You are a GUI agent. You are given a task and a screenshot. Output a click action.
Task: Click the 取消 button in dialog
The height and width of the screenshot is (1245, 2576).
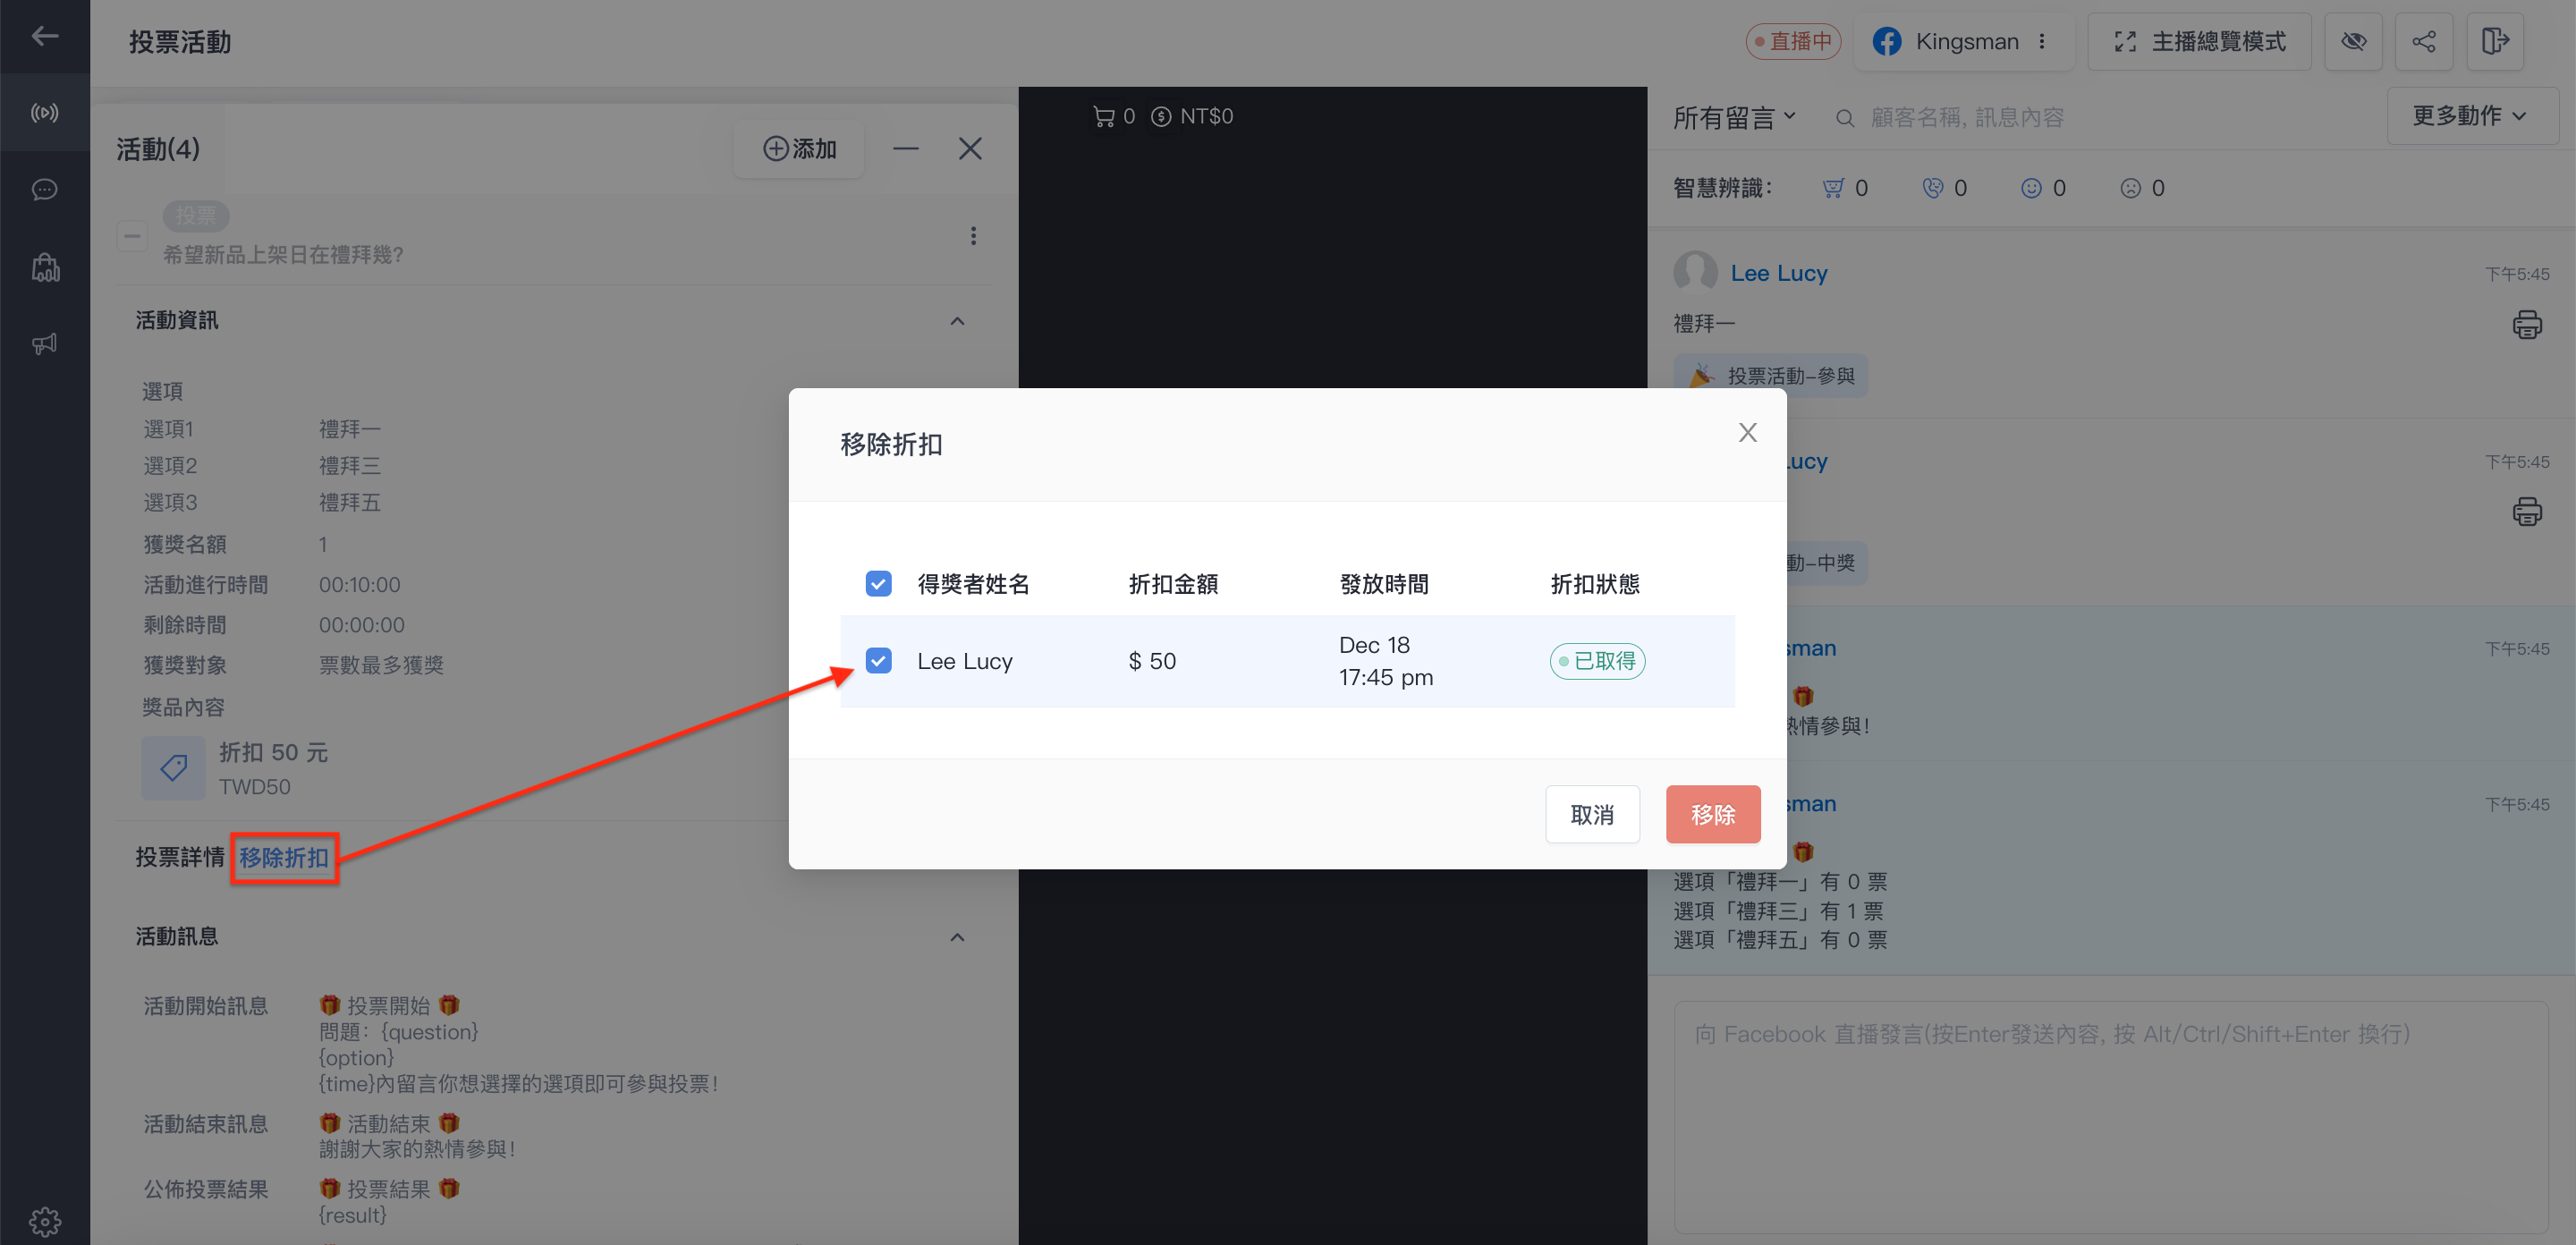[1592, 815]
